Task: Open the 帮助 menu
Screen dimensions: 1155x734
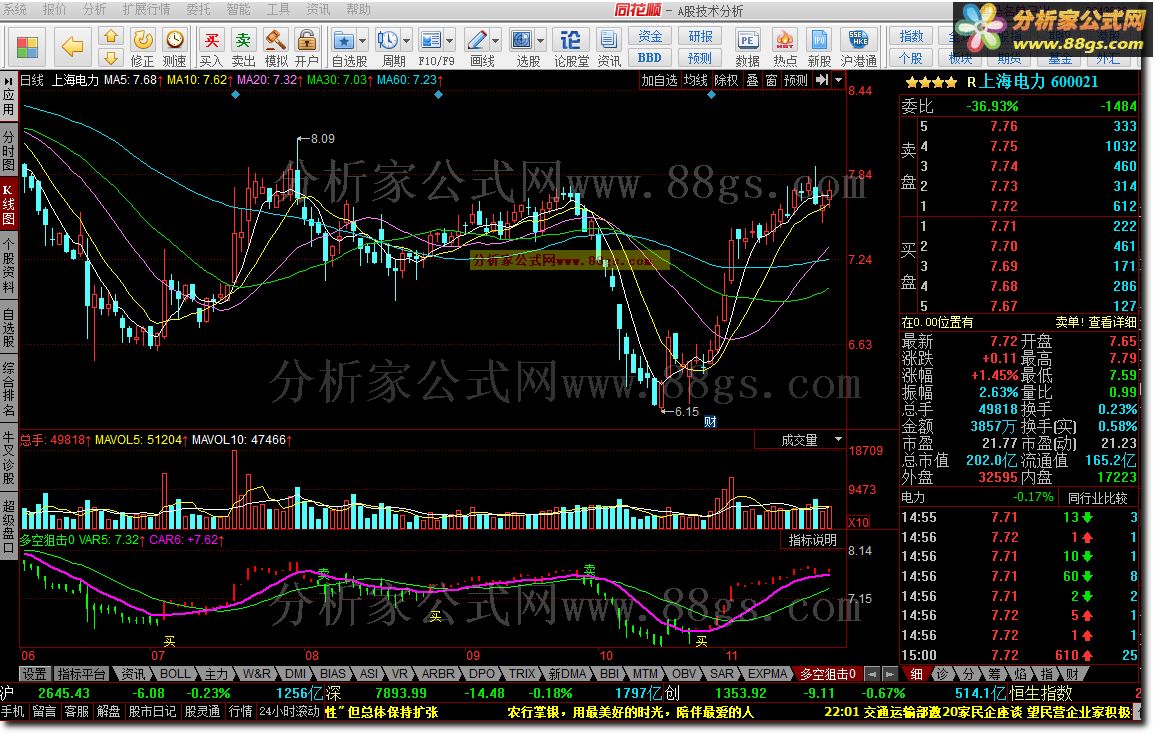Action: point(358,9)
